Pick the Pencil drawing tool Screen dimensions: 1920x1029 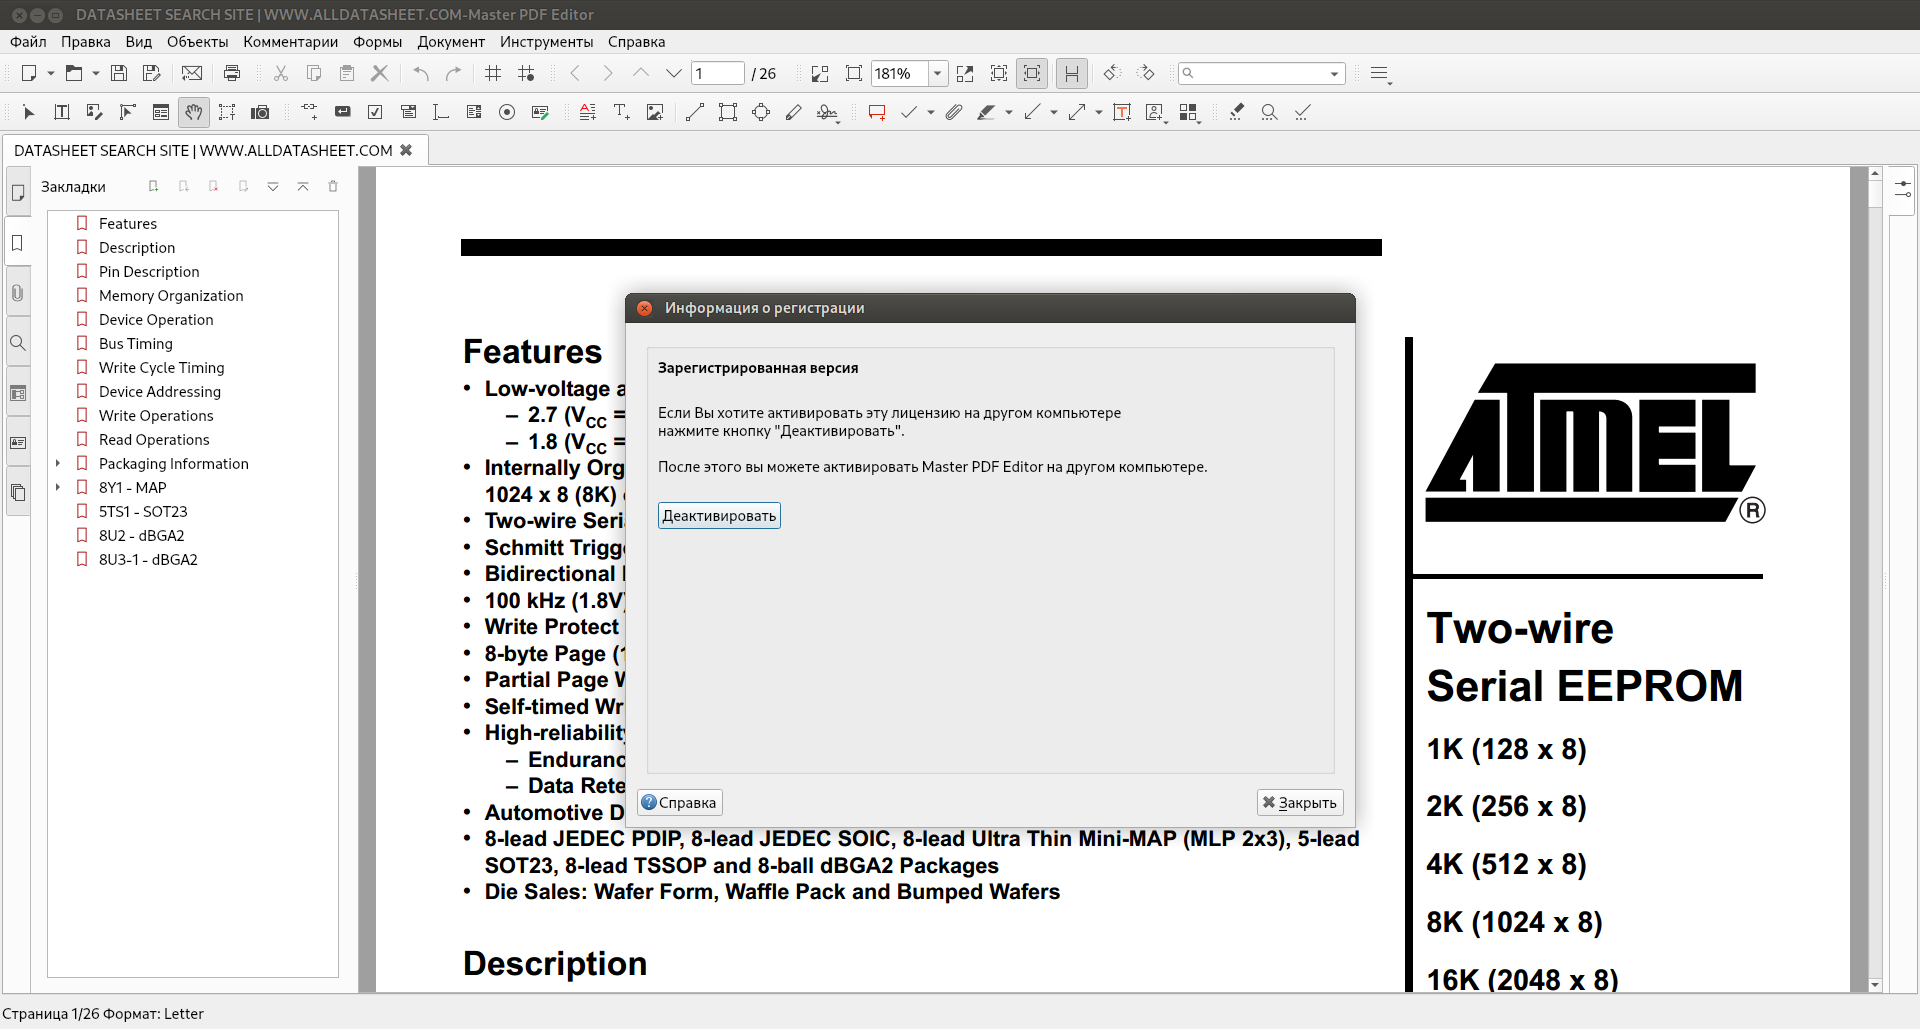[794, 112]
